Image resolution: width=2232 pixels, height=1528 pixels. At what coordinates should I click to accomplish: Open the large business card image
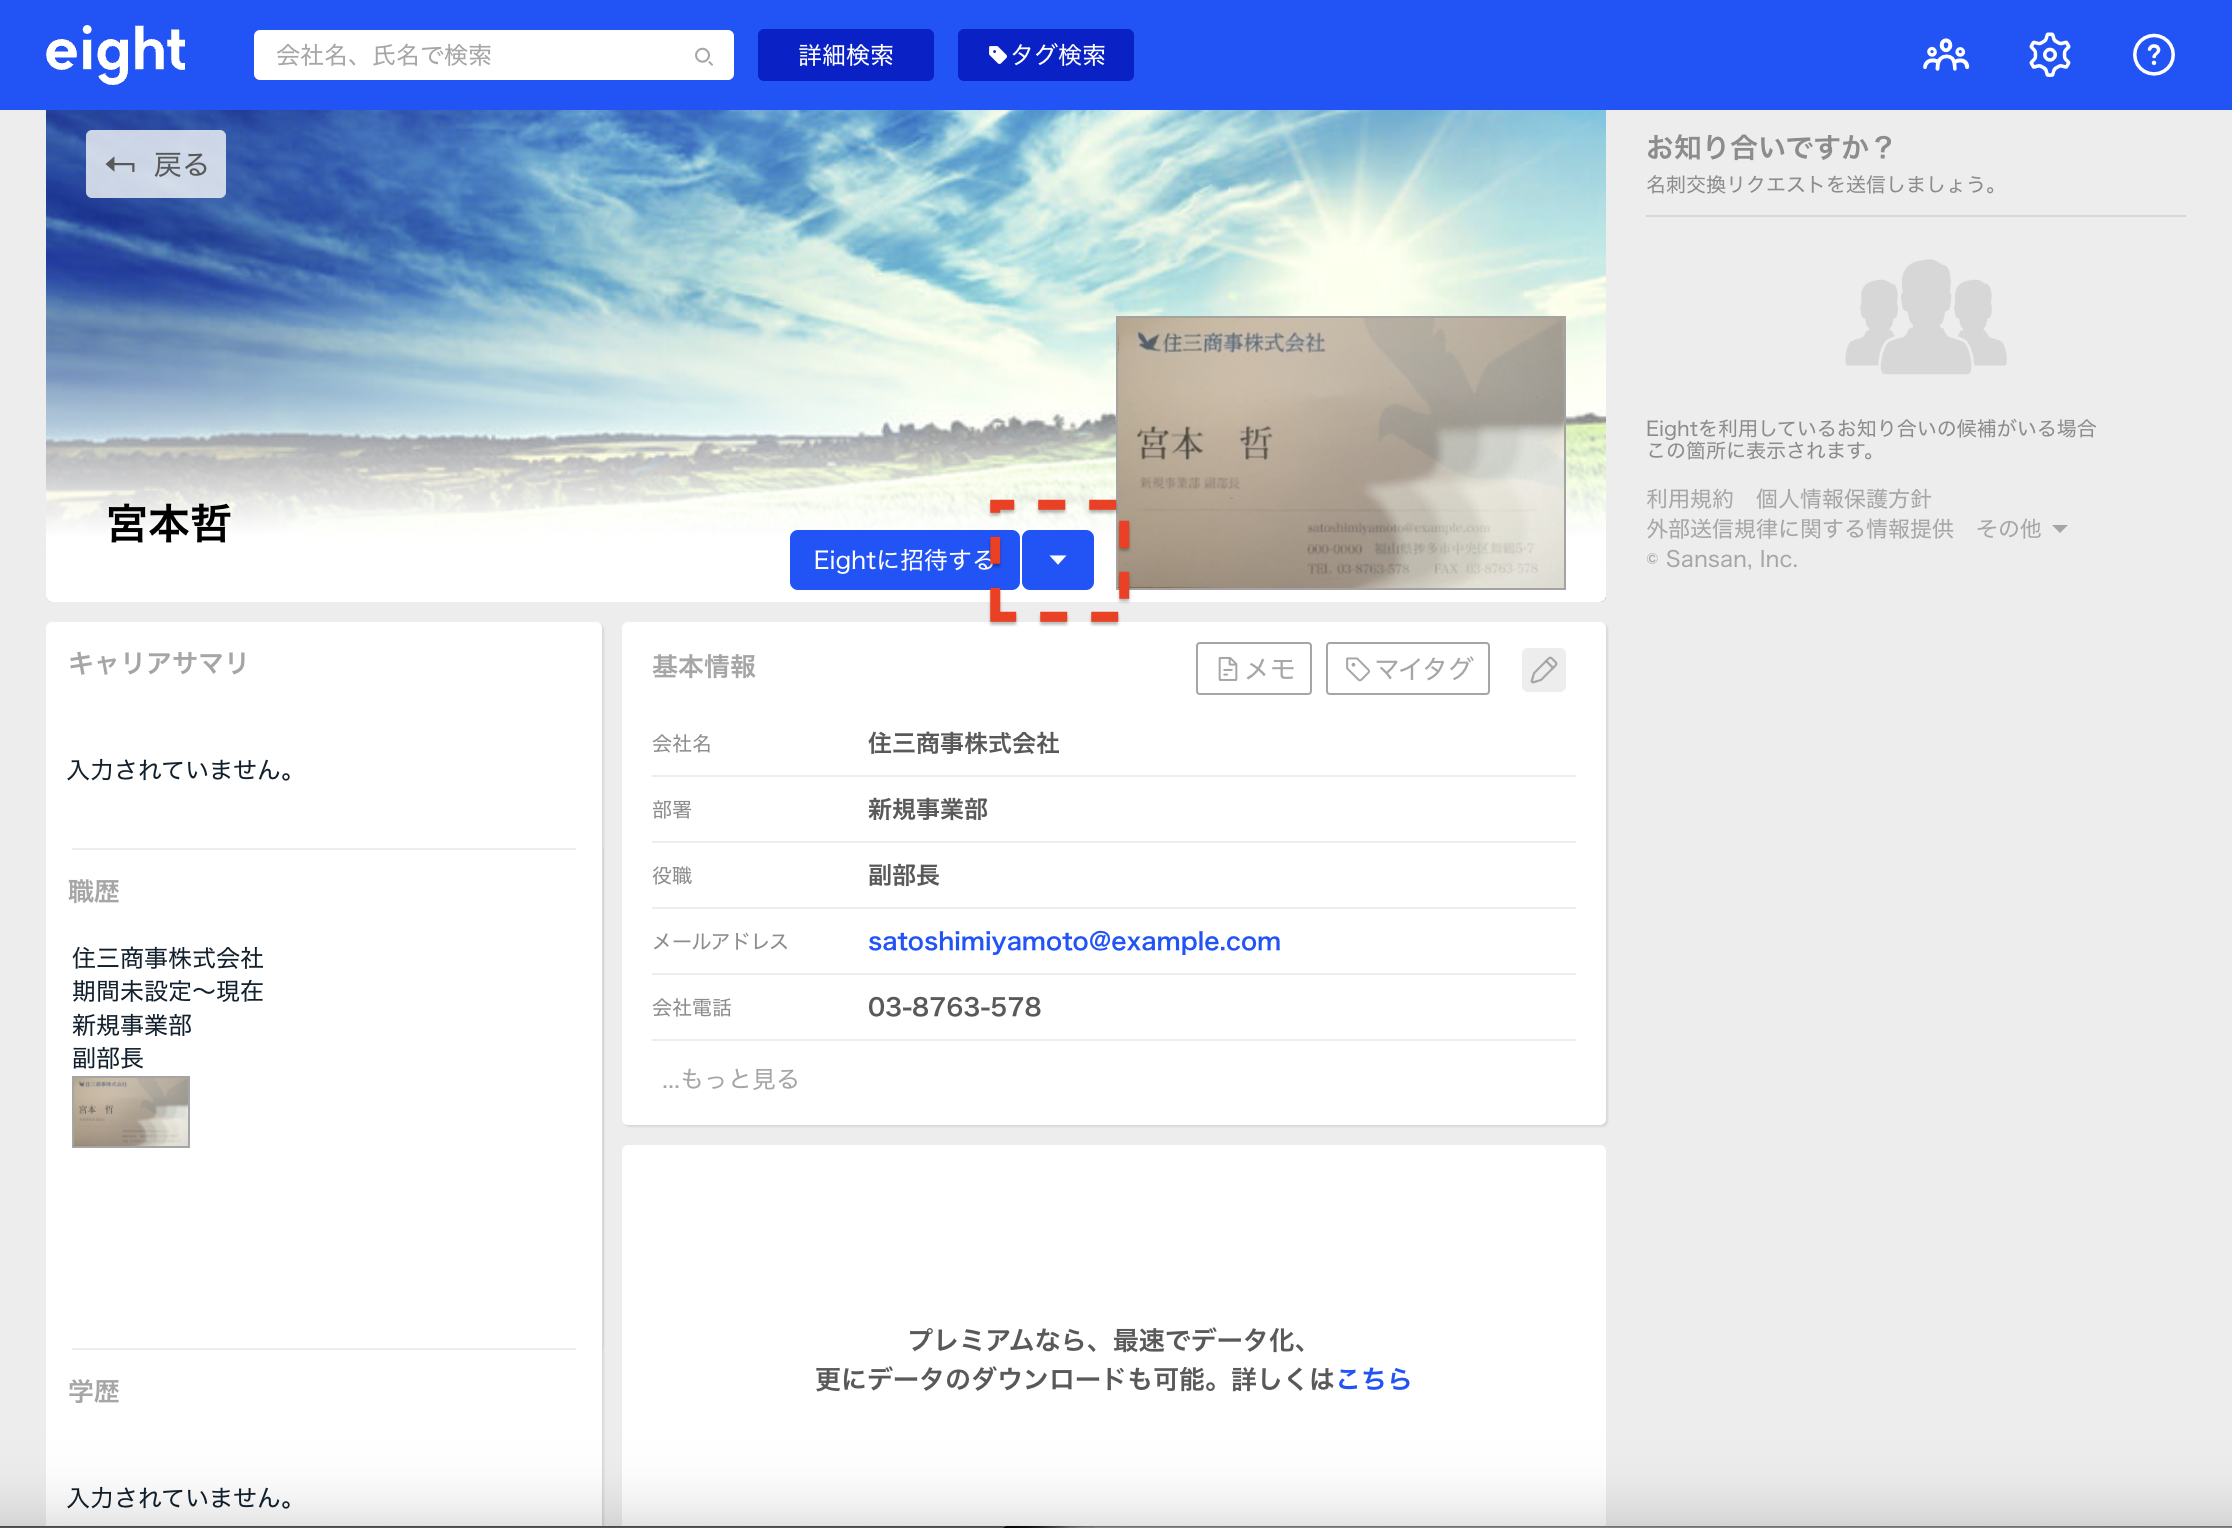(x=1340, y=452)
